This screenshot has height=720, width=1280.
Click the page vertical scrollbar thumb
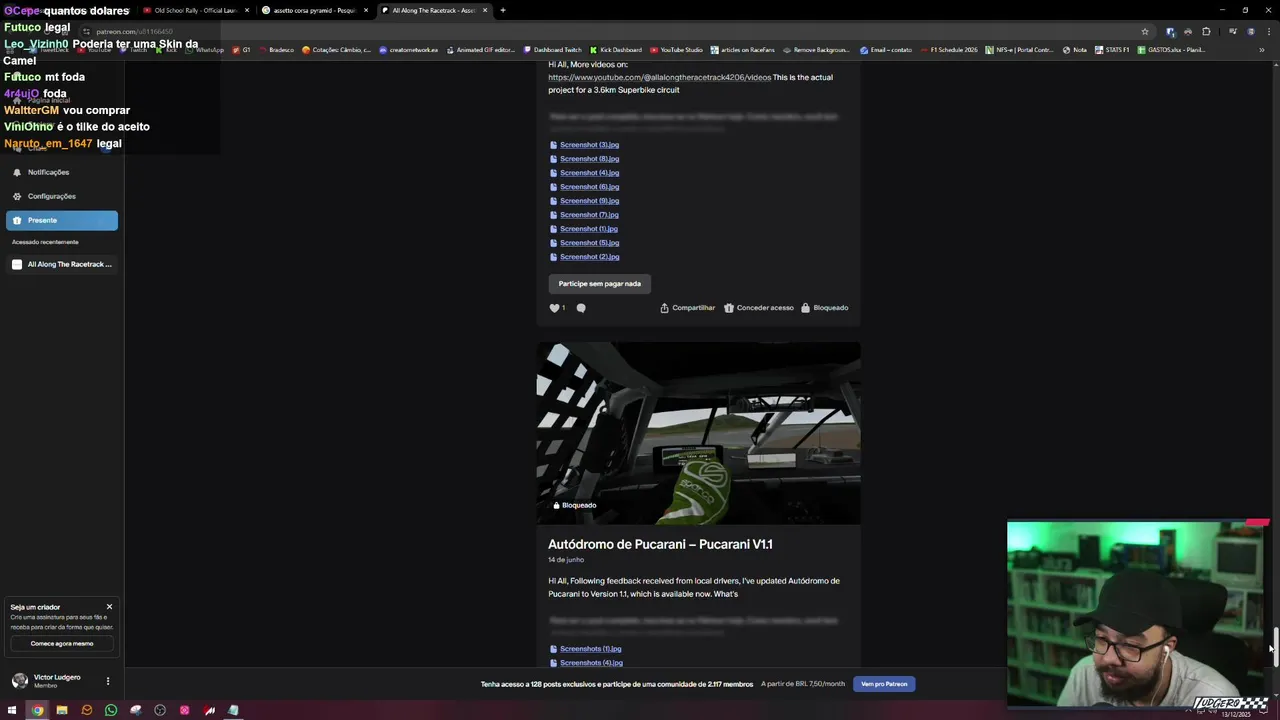(1276, 647)
